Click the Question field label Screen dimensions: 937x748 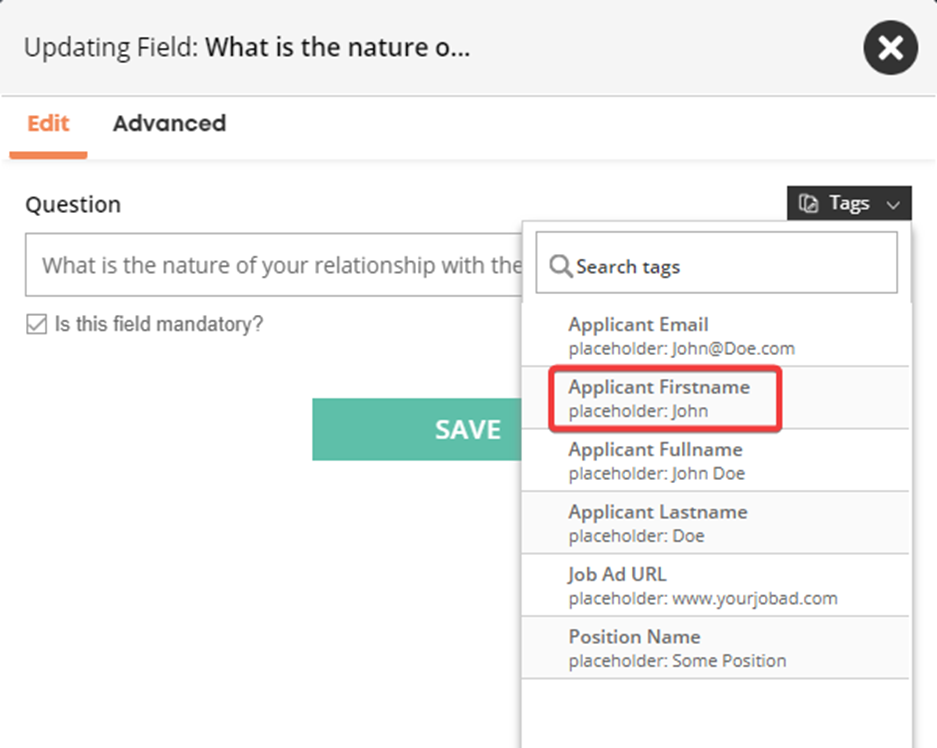tap(73, 204)
